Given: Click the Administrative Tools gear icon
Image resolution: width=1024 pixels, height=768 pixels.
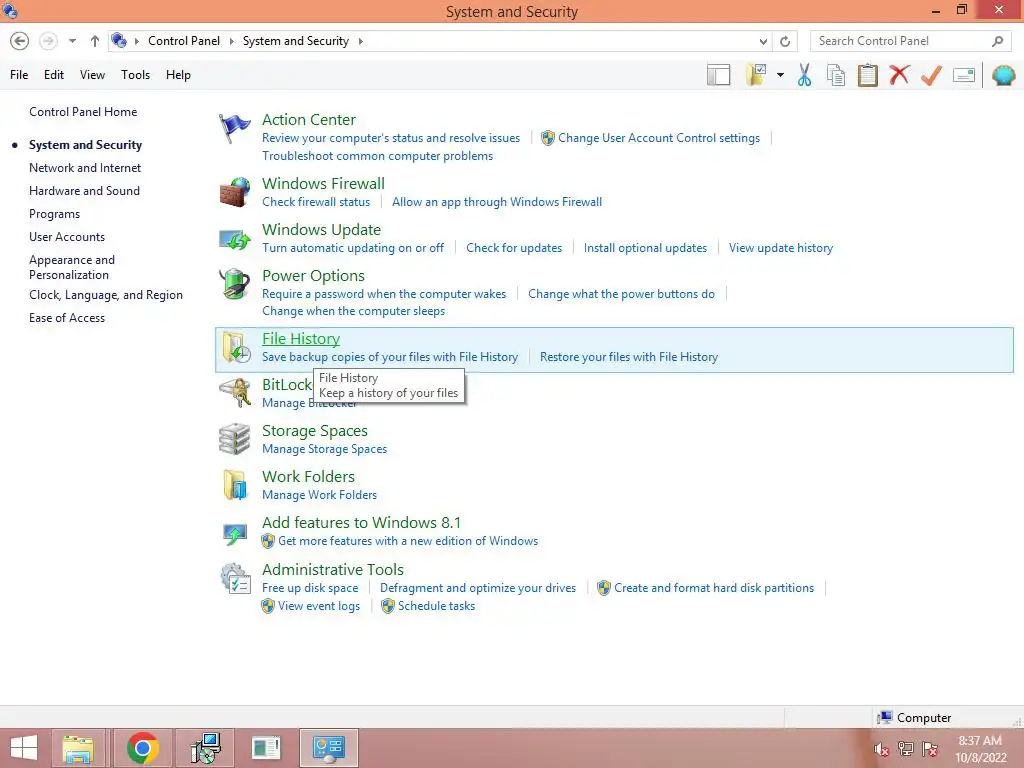Looking at the screenshot, I should click(x=235, y=579).
